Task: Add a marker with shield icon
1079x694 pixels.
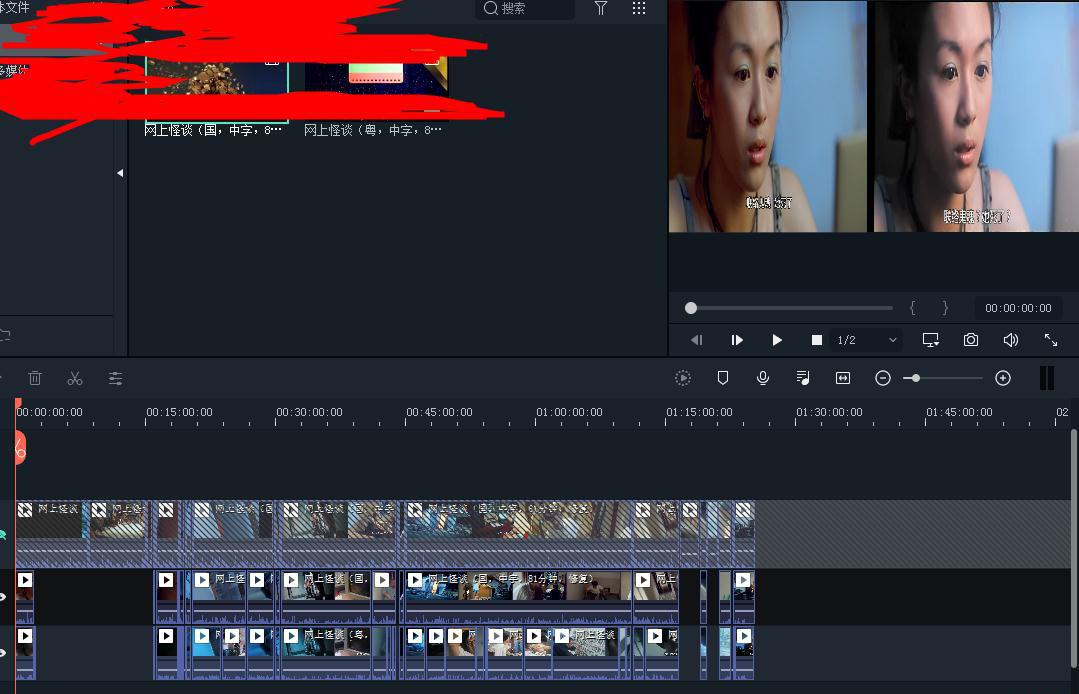Action: [x=723, y=378]
